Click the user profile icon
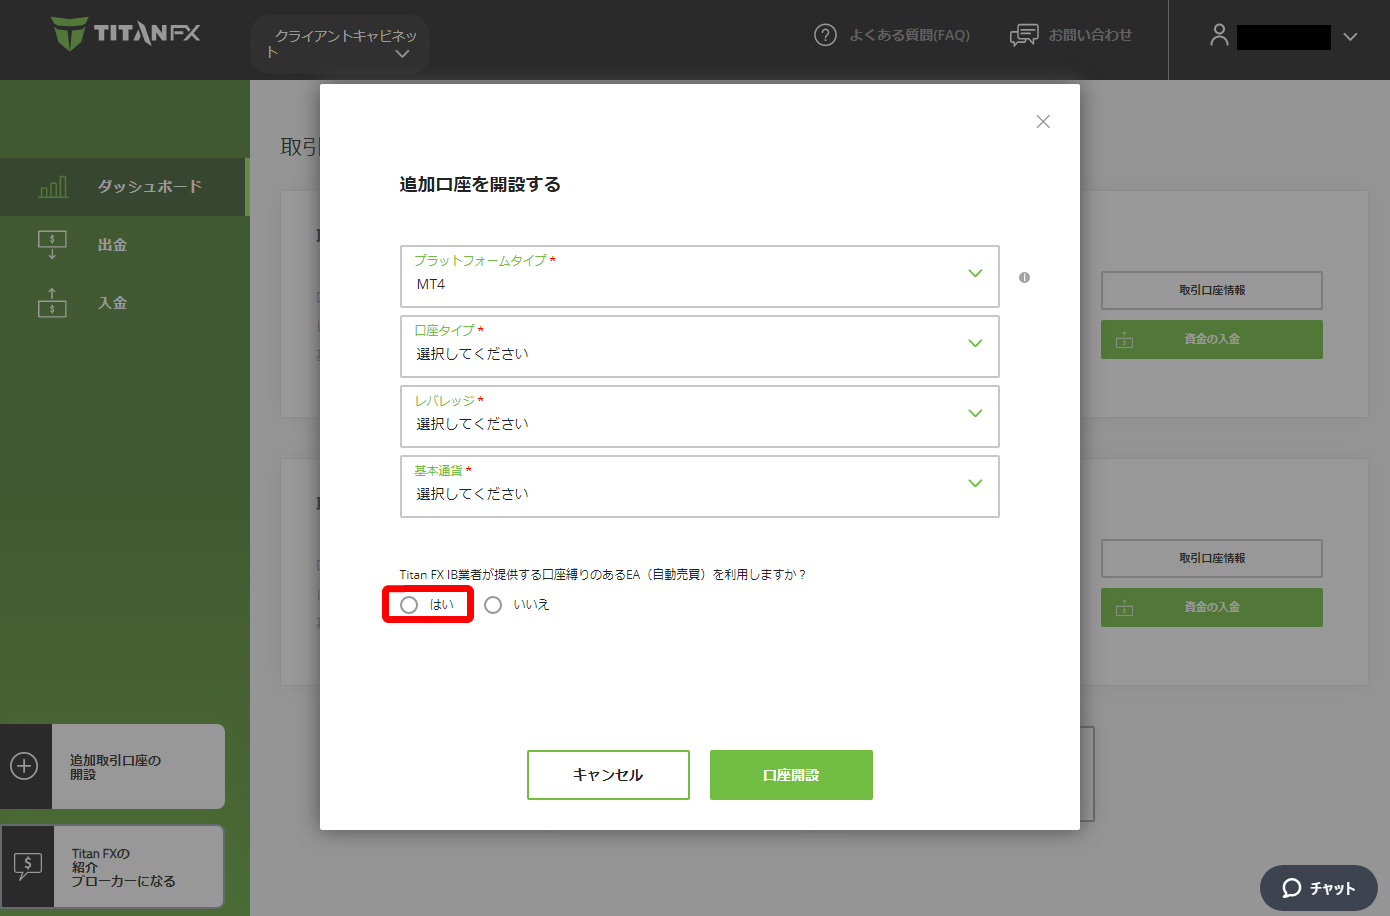Viewport: 1390px width, 916px height. tap(1219, 35)
